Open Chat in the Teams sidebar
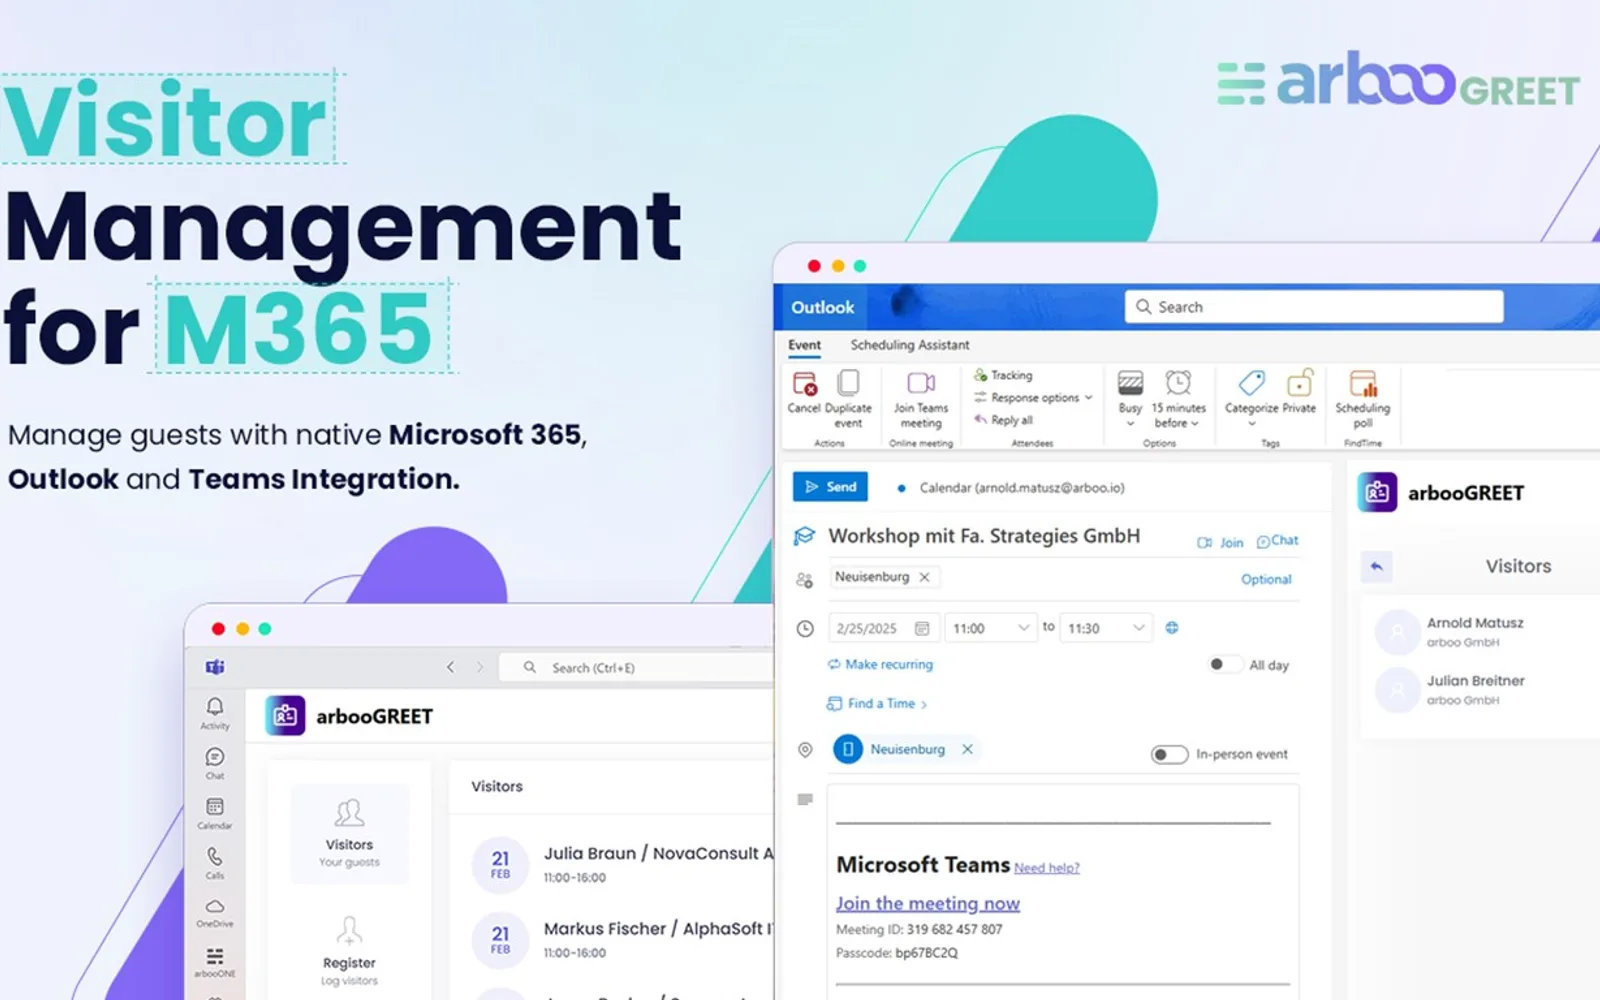 pyautogui.click(x=214, y=763)
